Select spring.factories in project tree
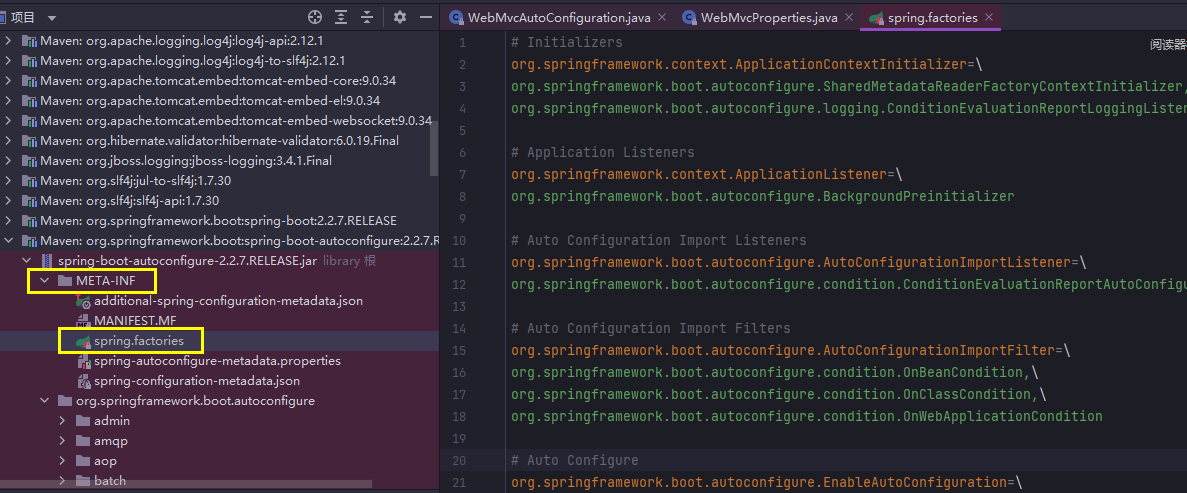This screenshot has height=493, width=1187. [139, 341]
